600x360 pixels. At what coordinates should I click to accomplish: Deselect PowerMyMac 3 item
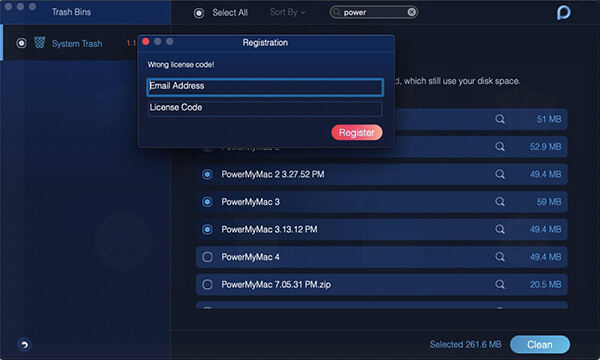(x=207, y=202)
